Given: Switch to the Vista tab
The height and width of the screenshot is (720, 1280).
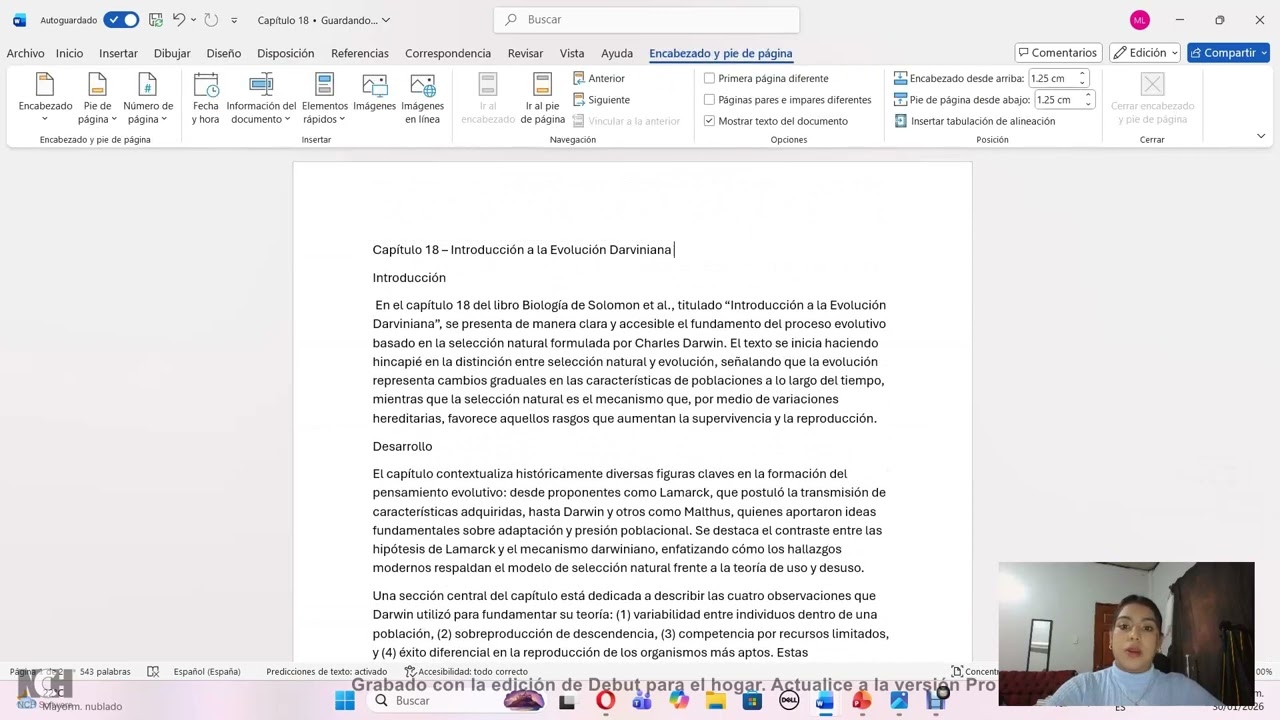Looking at the screenshot, I should point(572,54).
